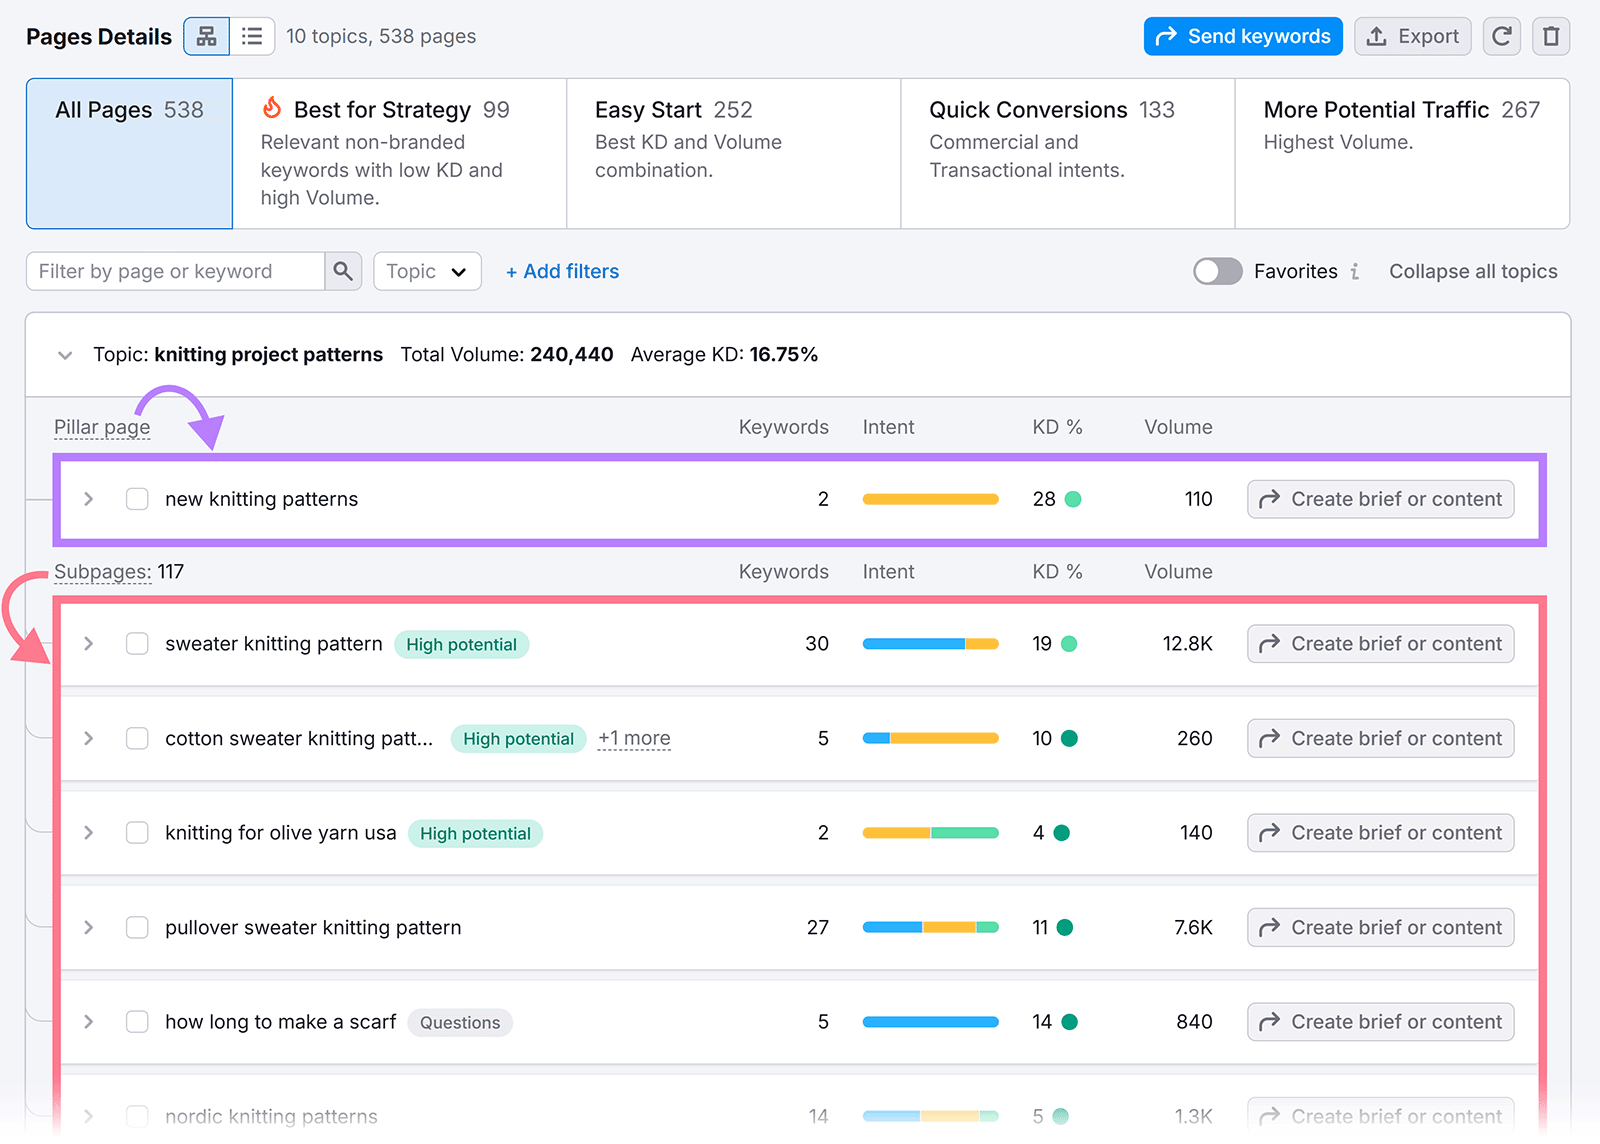Click the refresh icon button
The height and width of the screenshot is (1144, 1600).
tap(1501, 37)
